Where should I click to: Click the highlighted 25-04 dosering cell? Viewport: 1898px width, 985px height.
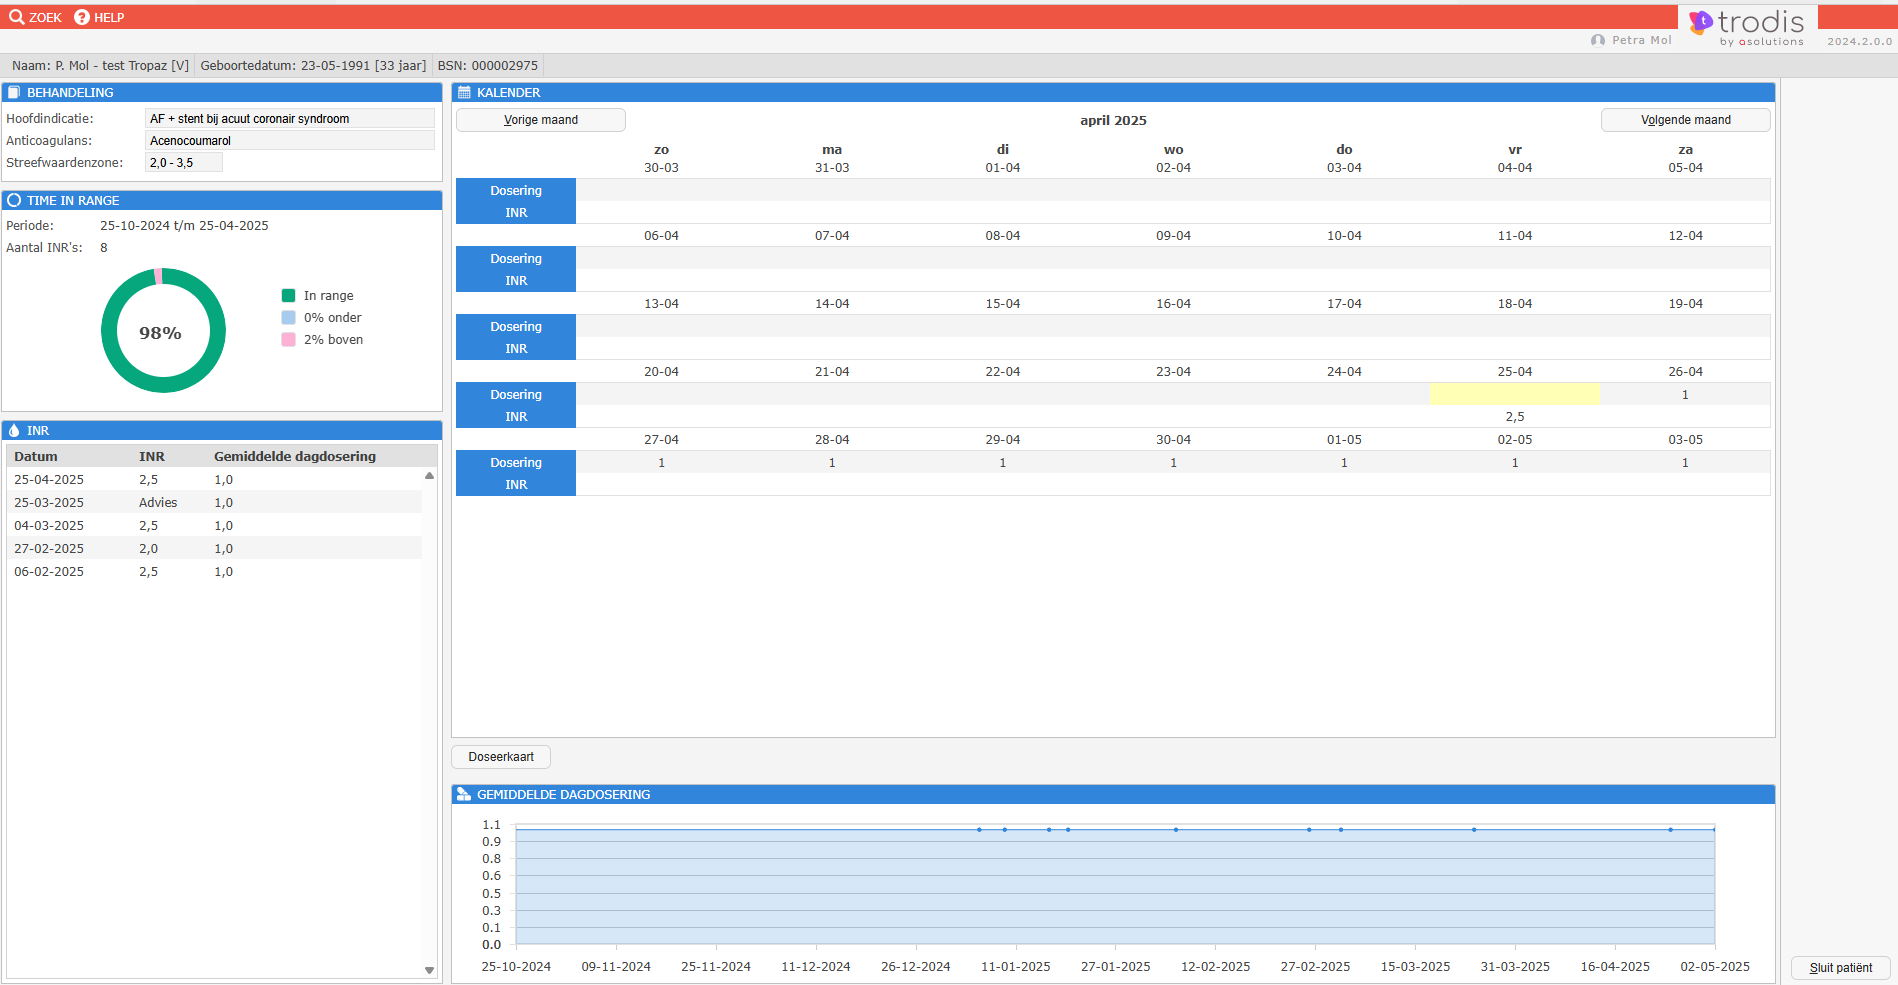pyautogui.click(x=1514, y=394)
